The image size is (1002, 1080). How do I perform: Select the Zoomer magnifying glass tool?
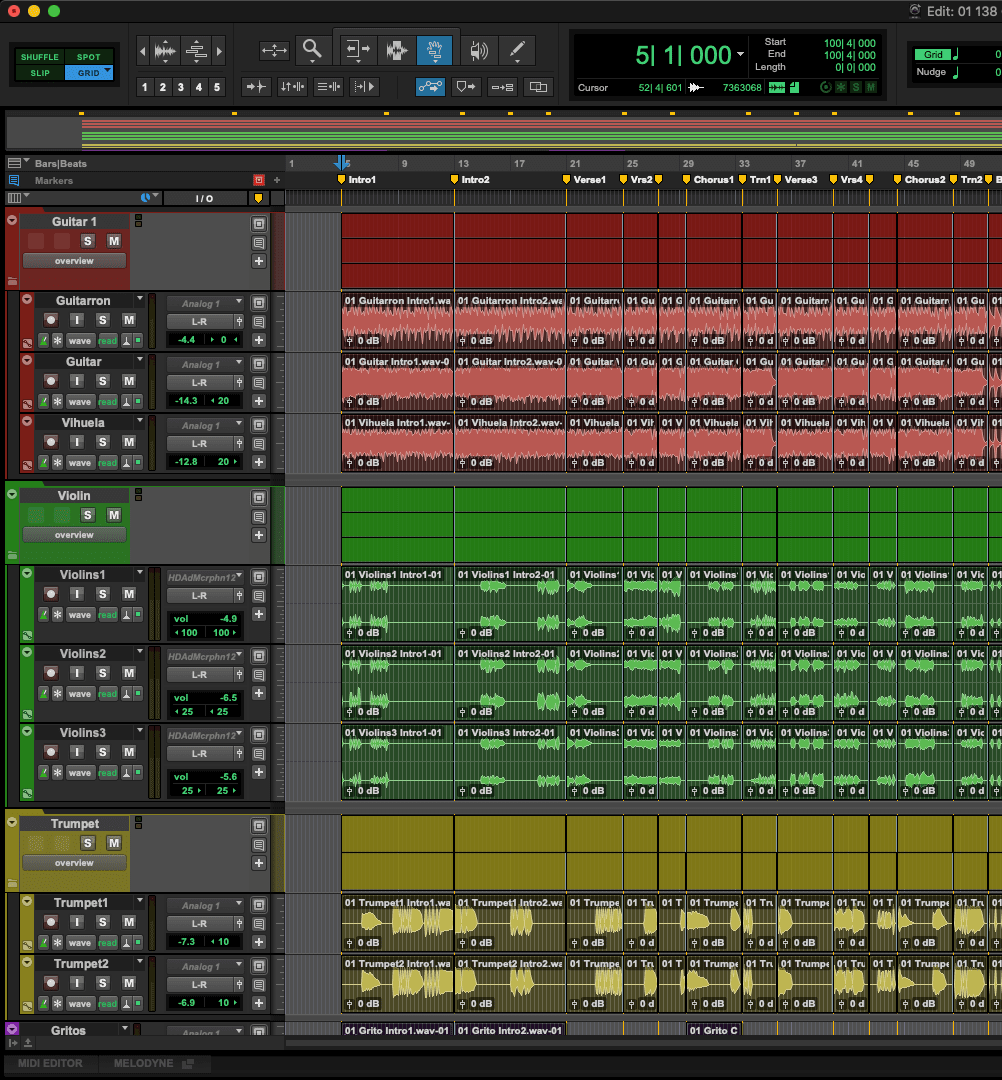coord(313,49)
